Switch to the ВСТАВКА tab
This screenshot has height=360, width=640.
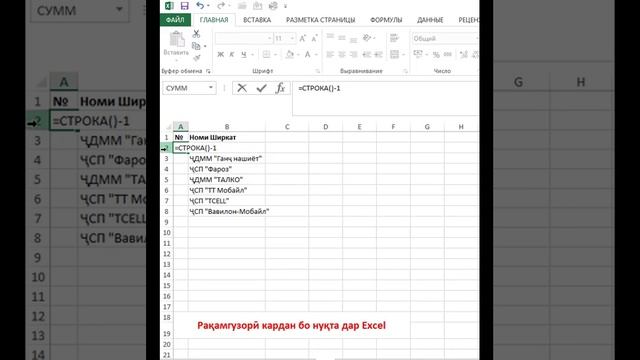pos(257,20)
